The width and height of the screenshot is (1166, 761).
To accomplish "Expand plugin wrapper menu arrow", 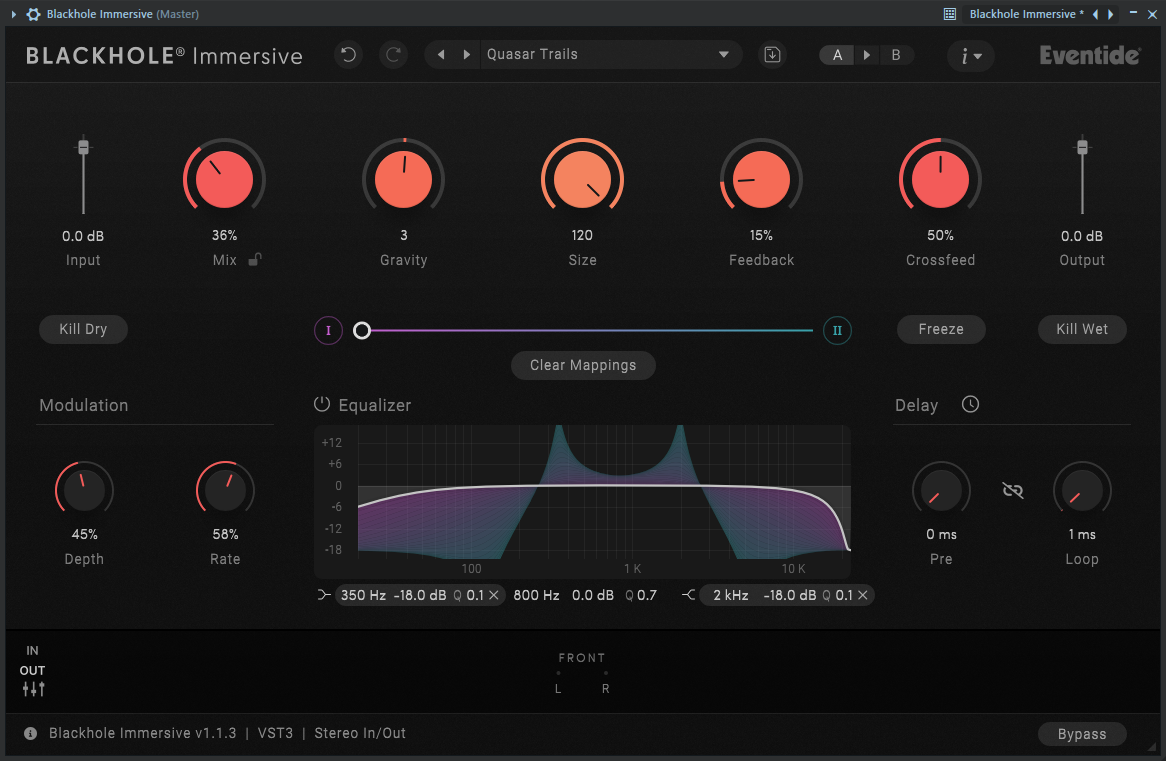I will click(x=13, y=14).
